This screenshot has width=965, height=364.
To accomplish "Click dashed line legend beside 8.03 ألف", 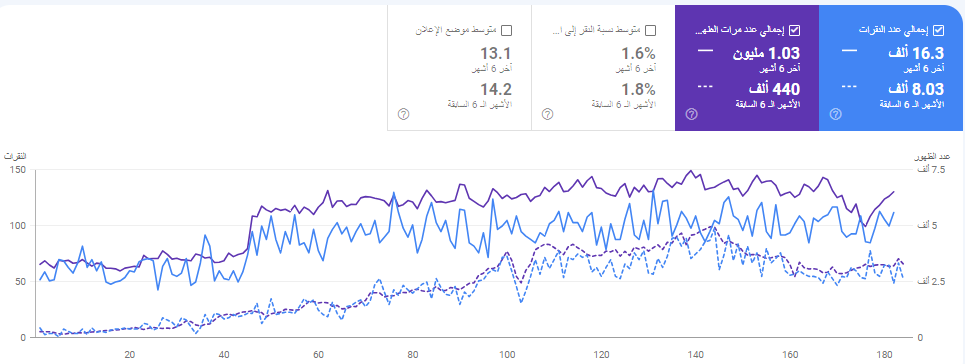I will click(x=849, y=87).
